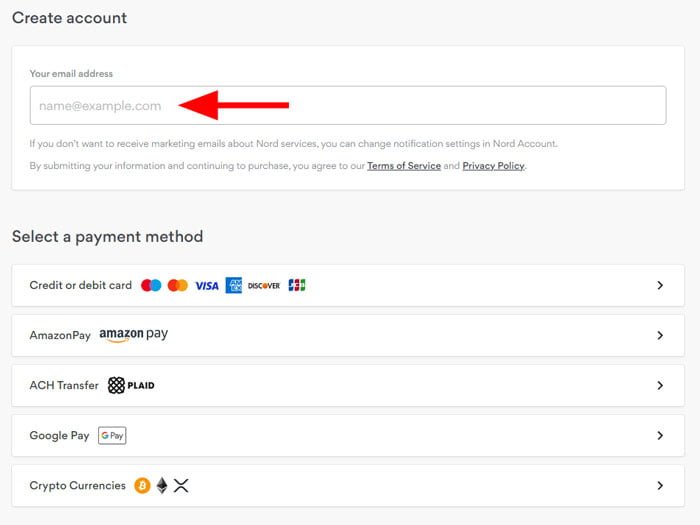Expand the Google Pay chevron
700x525 pixels.
(660, 435)
